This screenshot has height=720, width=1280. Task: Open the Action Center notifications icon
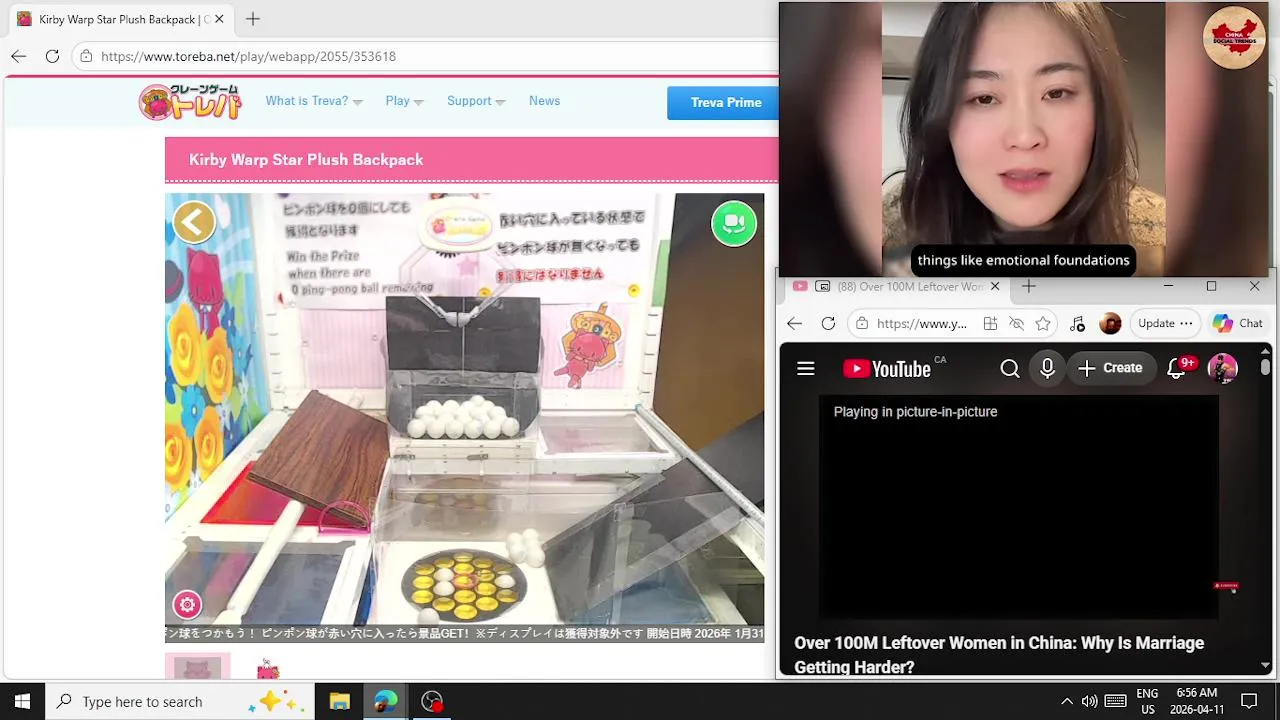click(1249, 701)
